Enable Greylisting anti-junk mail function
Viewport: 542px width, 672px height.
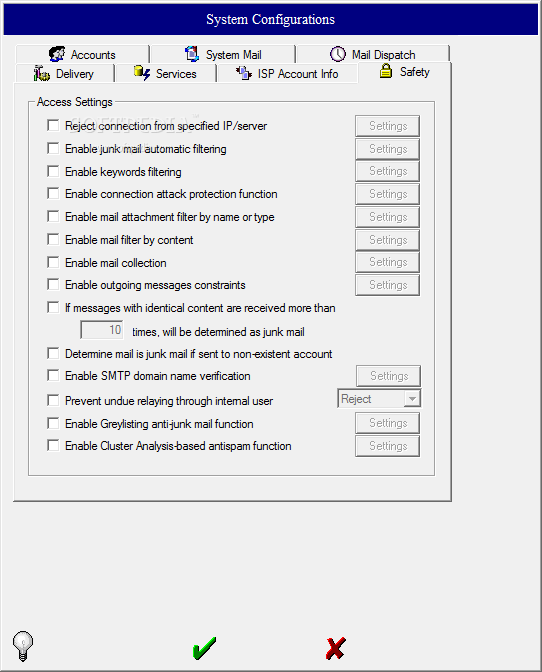[x=53, y=423]
